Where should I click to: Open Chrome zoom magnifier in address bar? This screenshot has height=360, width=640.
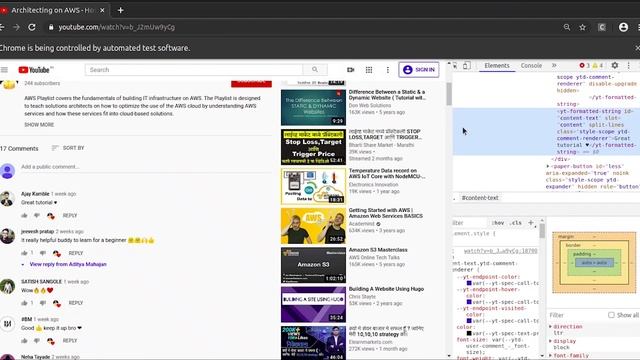coord(567,27)
